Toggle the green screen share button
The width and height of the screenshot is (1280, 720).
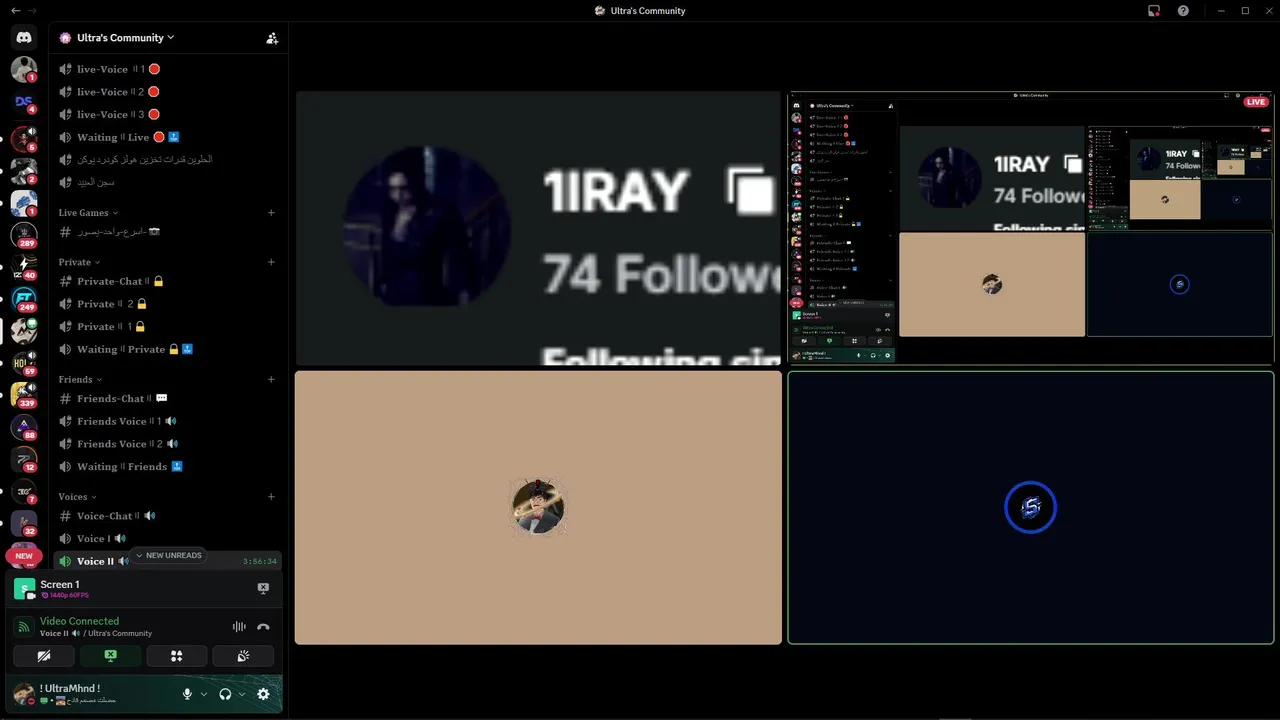111,656
